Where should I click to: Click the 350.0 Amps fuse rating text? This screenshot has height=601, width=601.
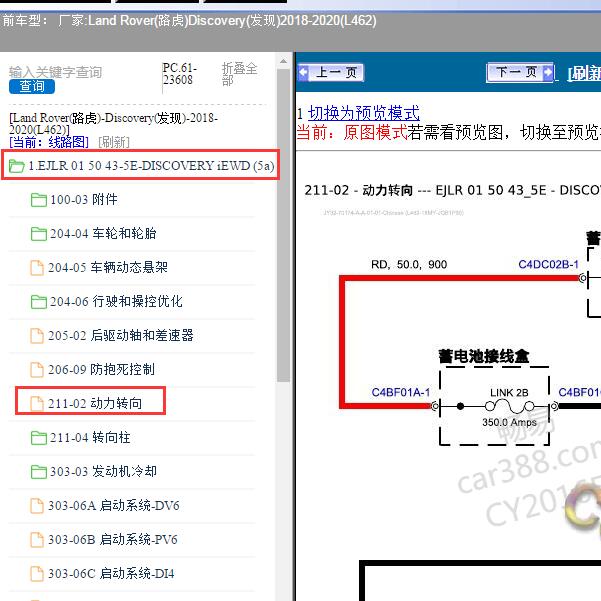click(509, 422)
